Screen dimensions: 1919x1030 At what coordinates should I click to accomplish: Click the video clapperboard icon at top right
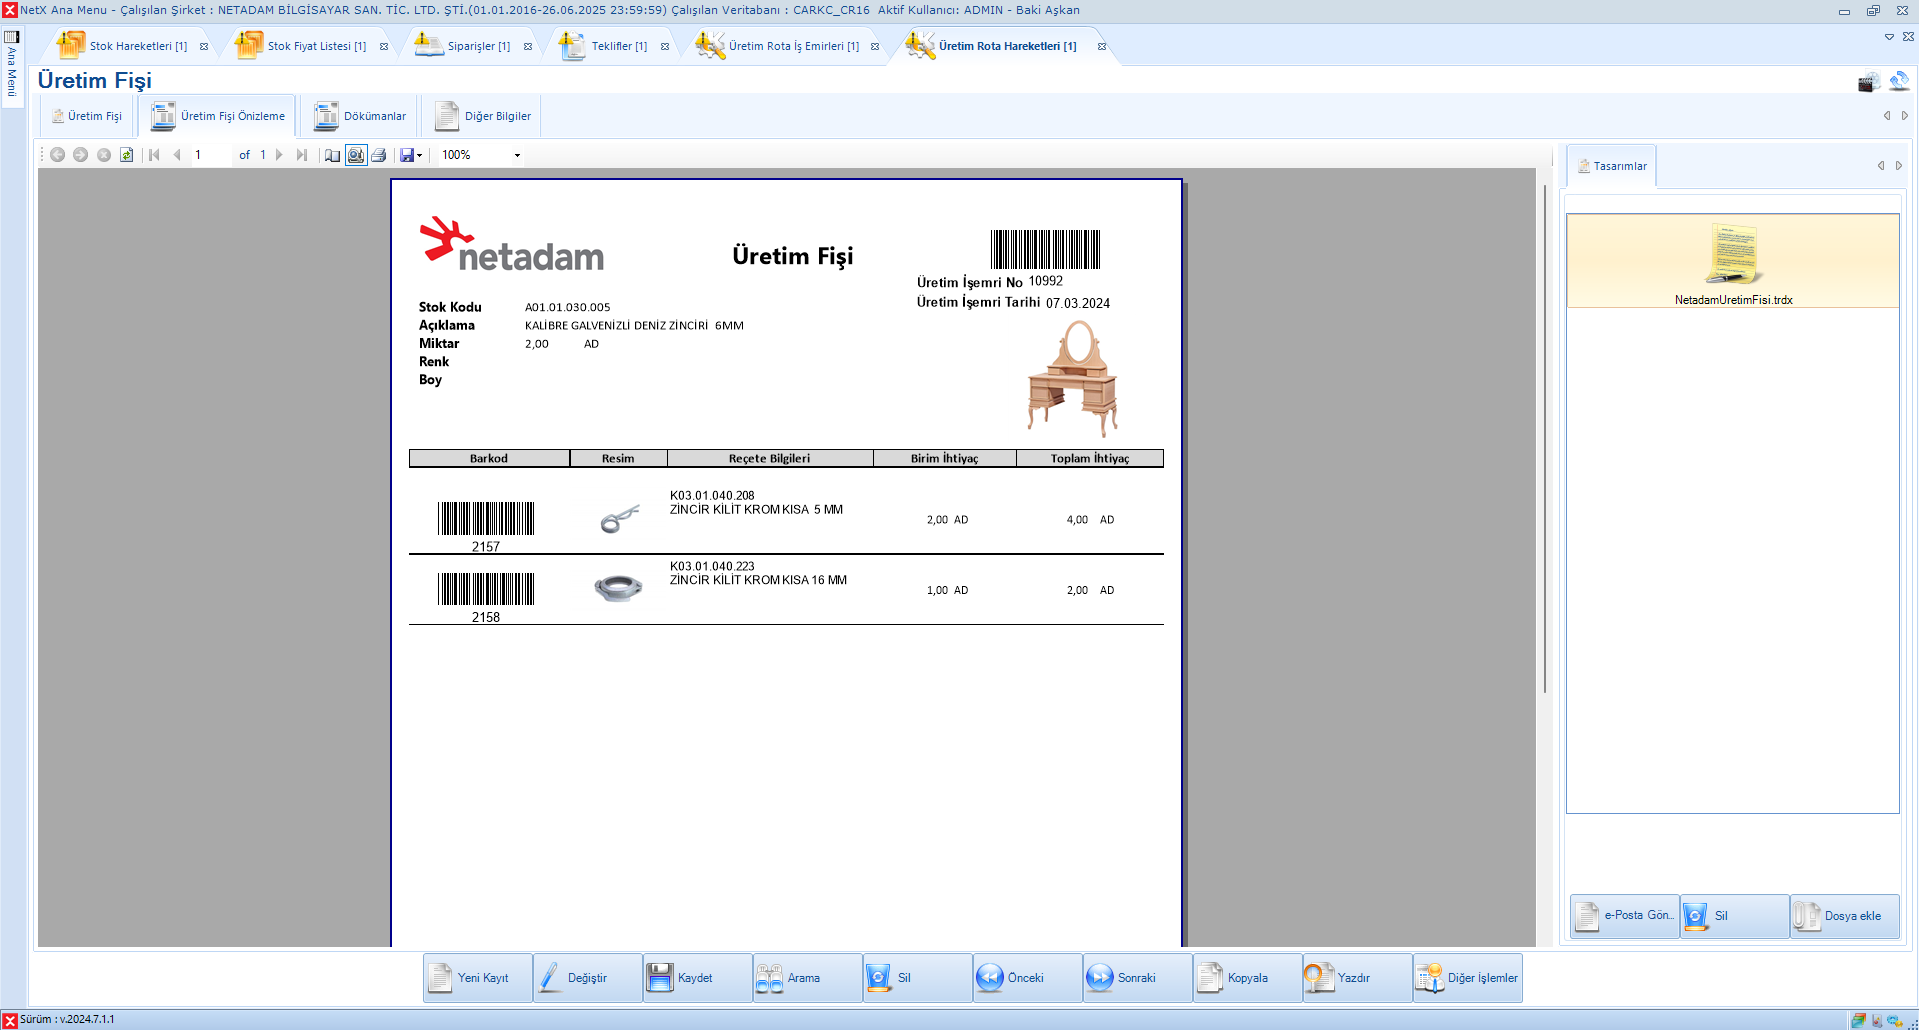pyautogui.click(x=1868, y=82)
